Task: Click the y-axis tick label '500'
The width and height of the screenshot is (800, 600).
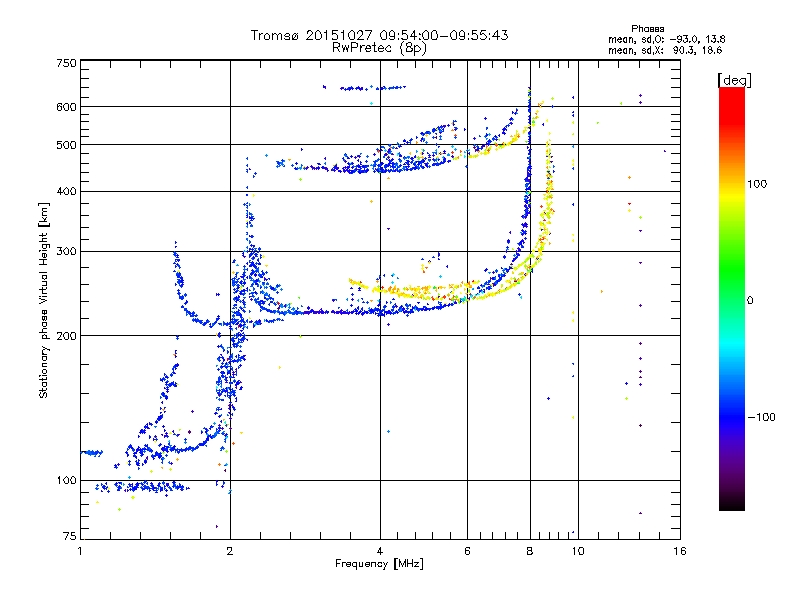Action: click(x=66, y=145)
